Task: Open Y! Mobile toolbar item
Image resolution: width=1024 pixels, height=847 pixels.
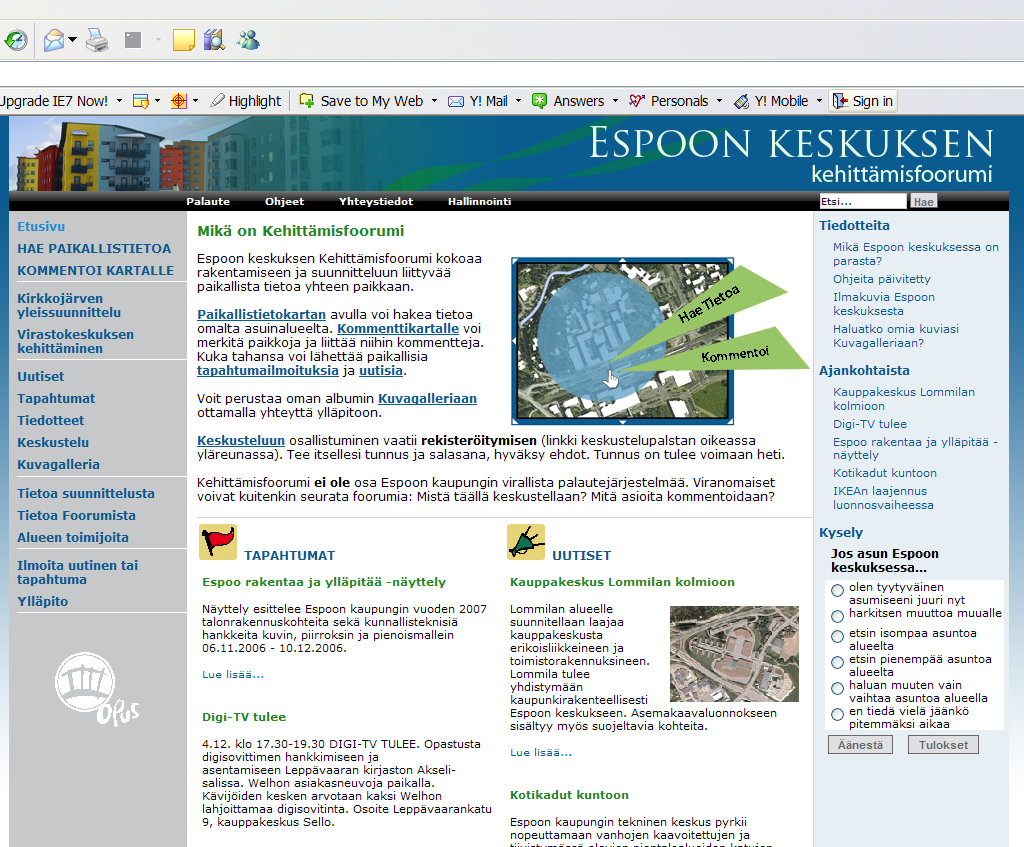Action: pyautogui.click(x=771, y=101)
